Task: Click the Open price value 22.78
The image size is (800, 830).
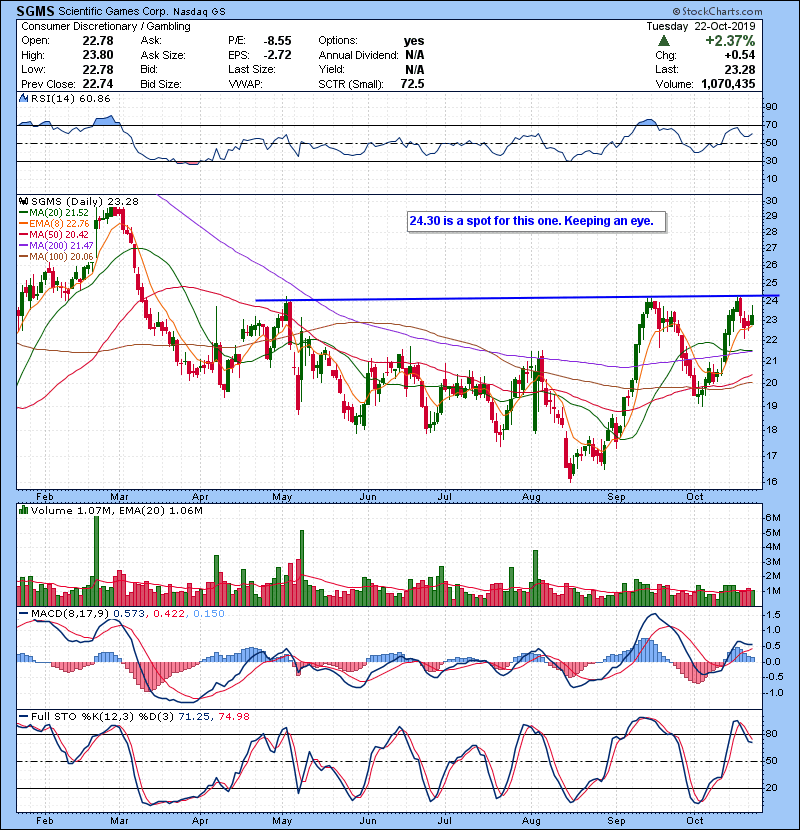Action: pos(97,40)
